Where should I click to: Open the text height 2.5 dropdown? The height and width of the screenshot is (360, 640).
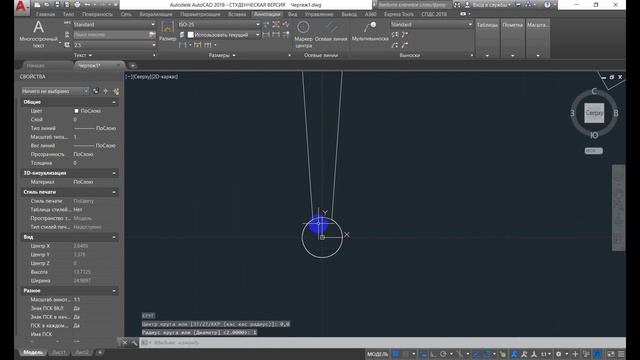(x=114, y=45)
